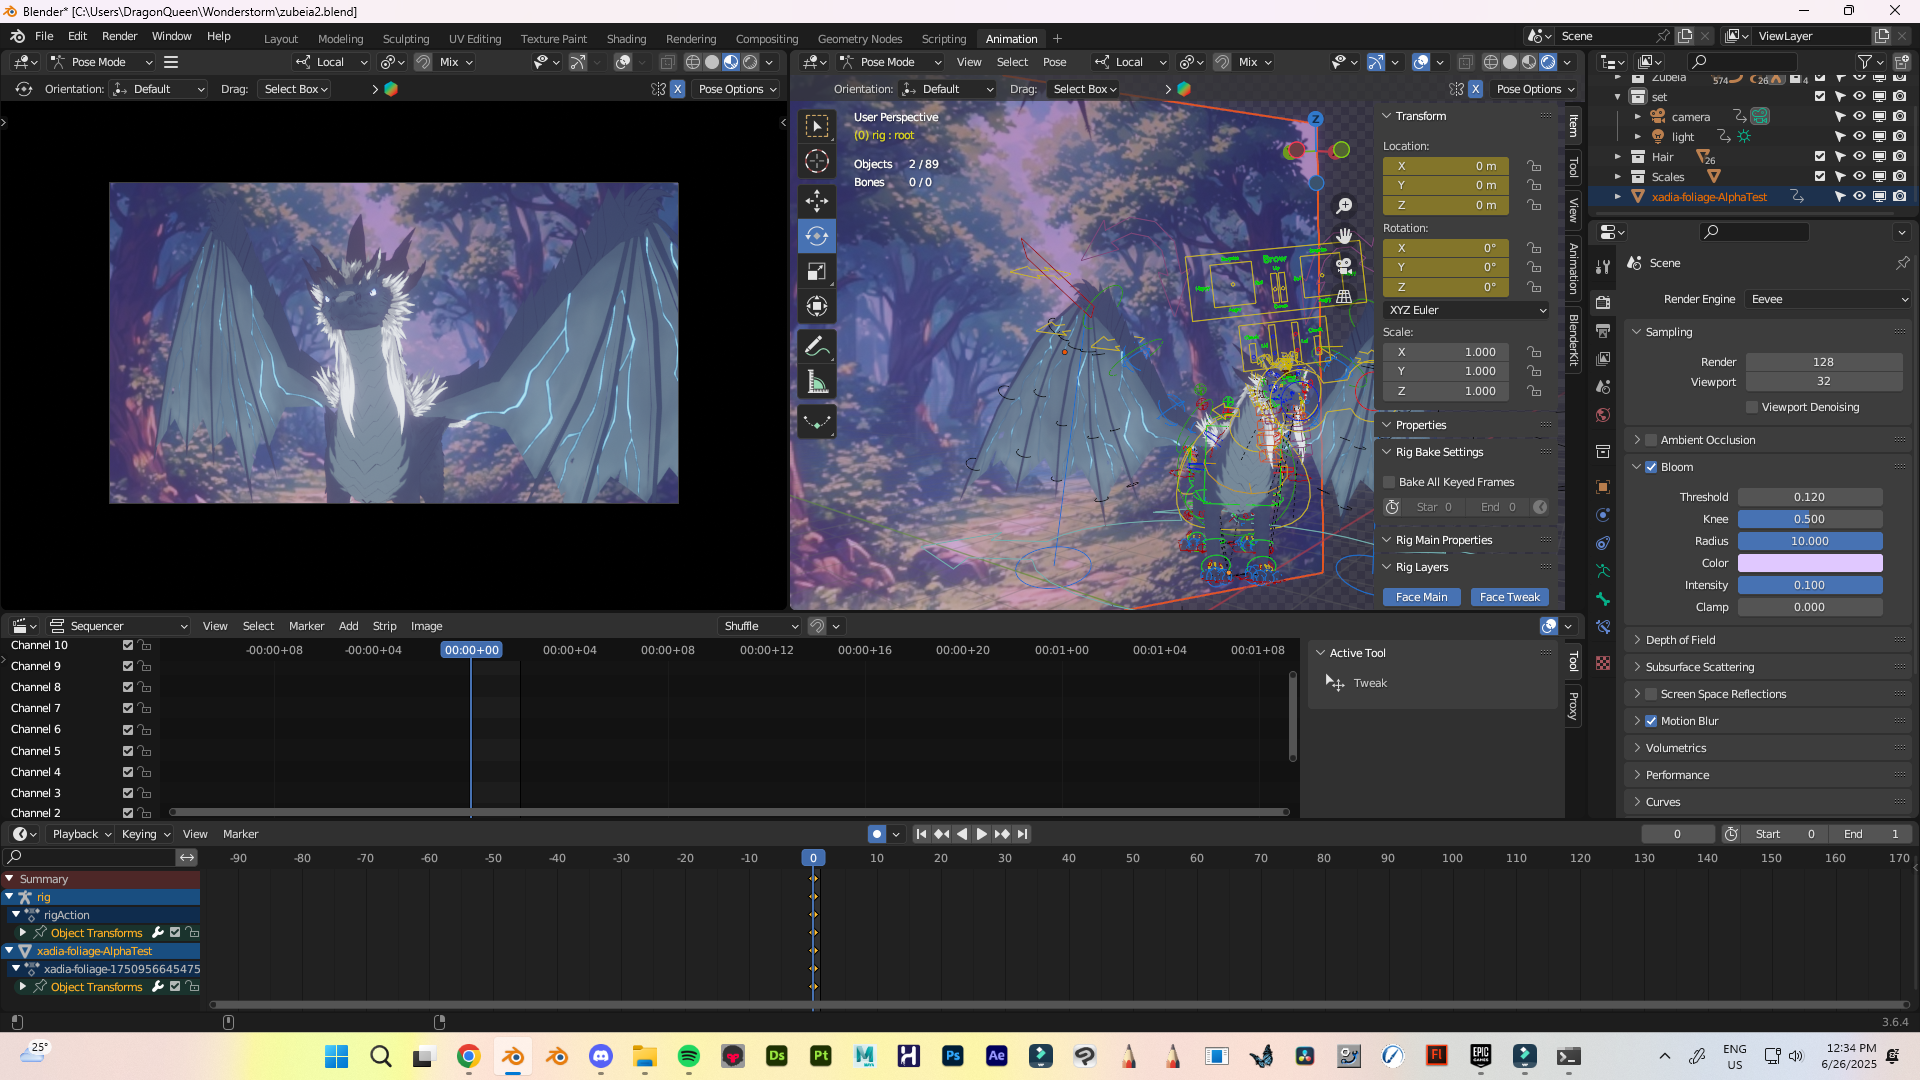Jump to the first frame
Screen dimensions: 1920x1080
coord(921,834)
